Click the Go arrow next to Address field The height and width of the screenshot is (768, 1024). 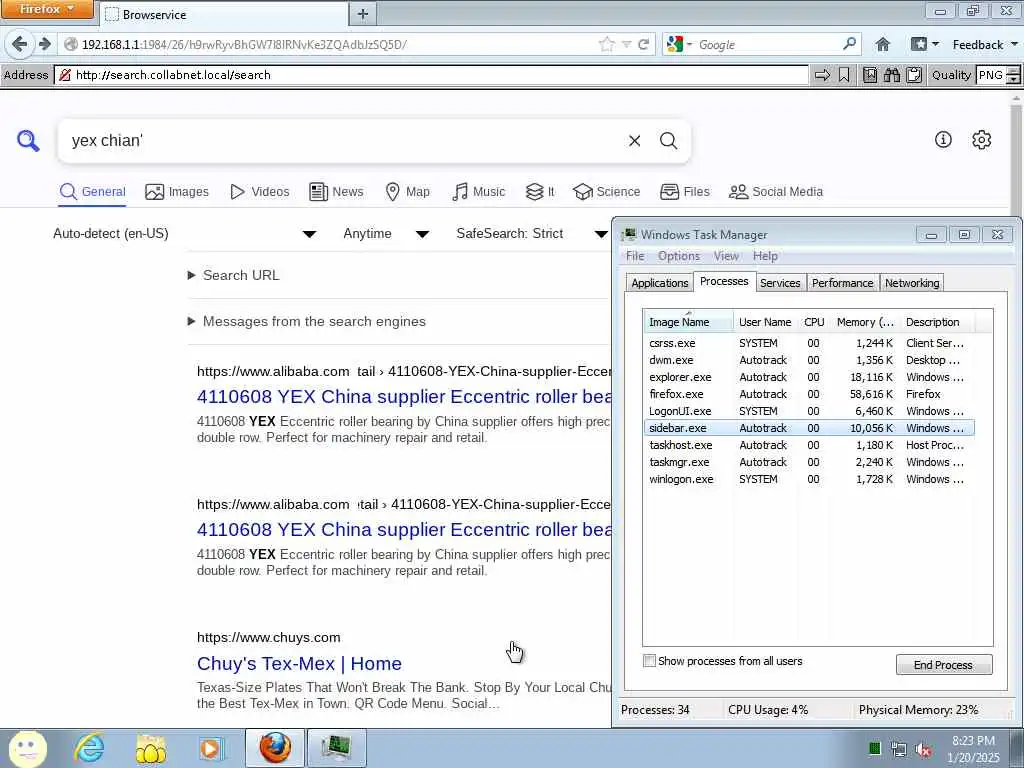(x=823, y=75)
